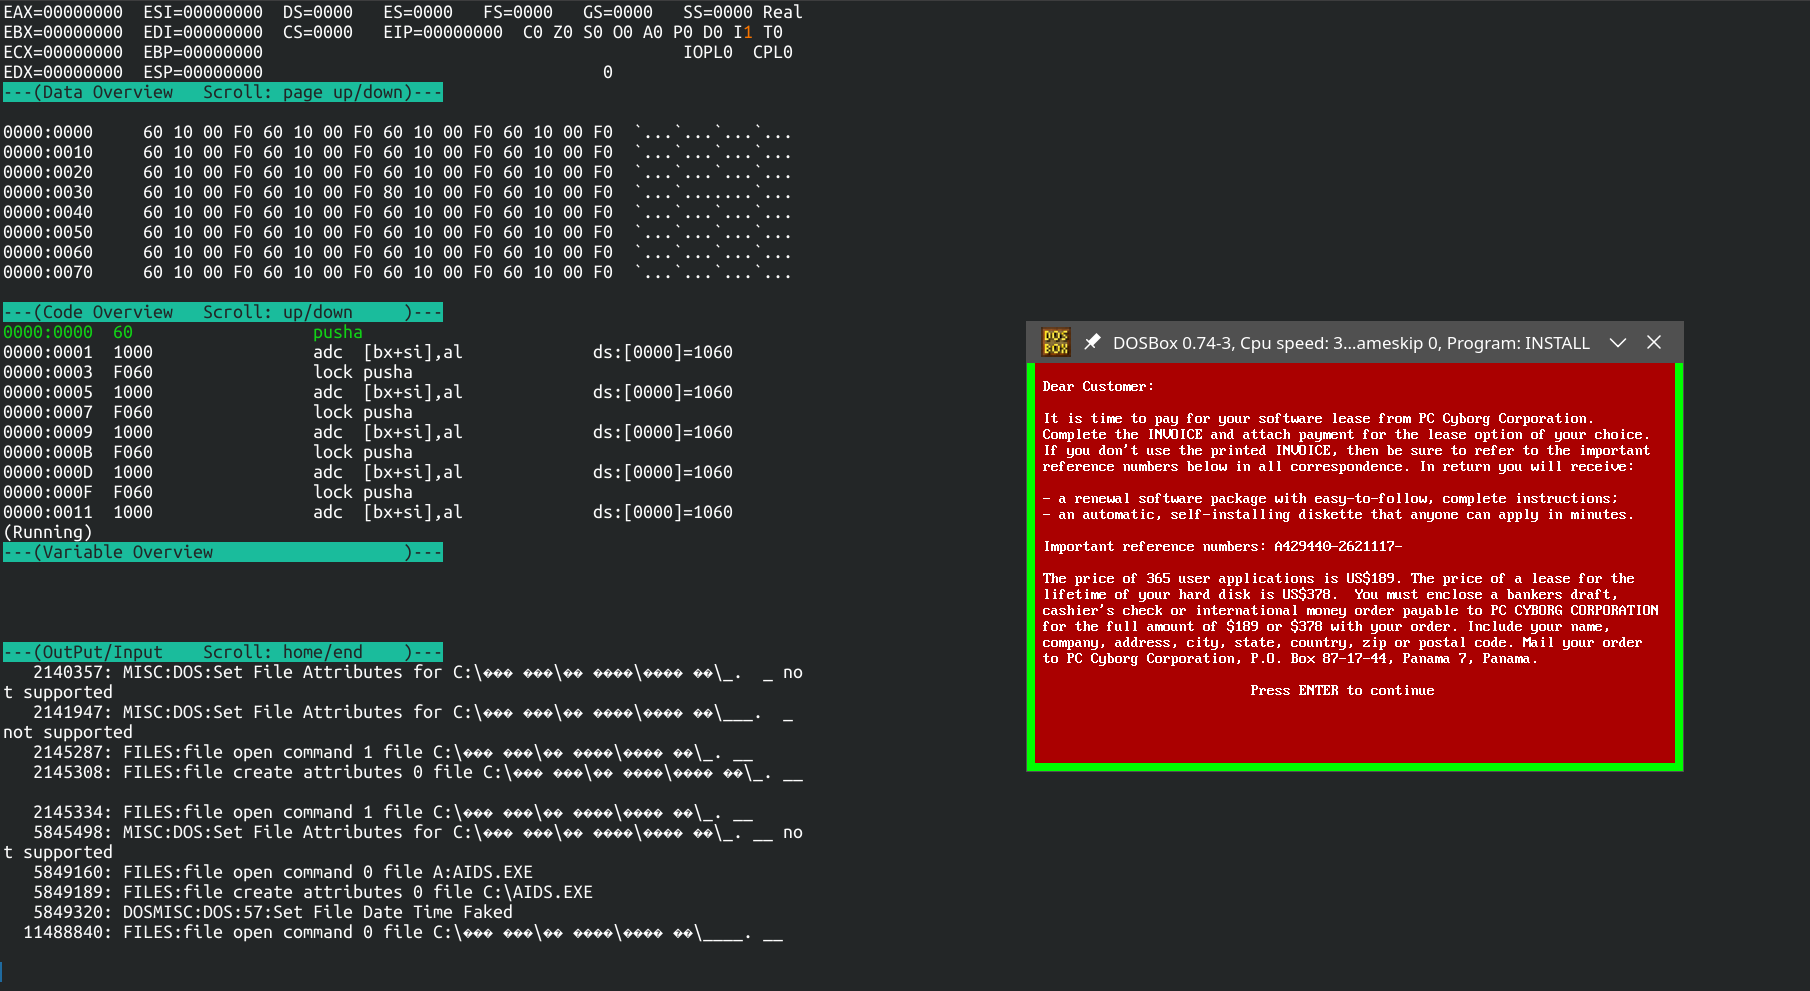Click the (Running) status indicator
This screenshot has width=1810, height=991.
tap(48, 532)
